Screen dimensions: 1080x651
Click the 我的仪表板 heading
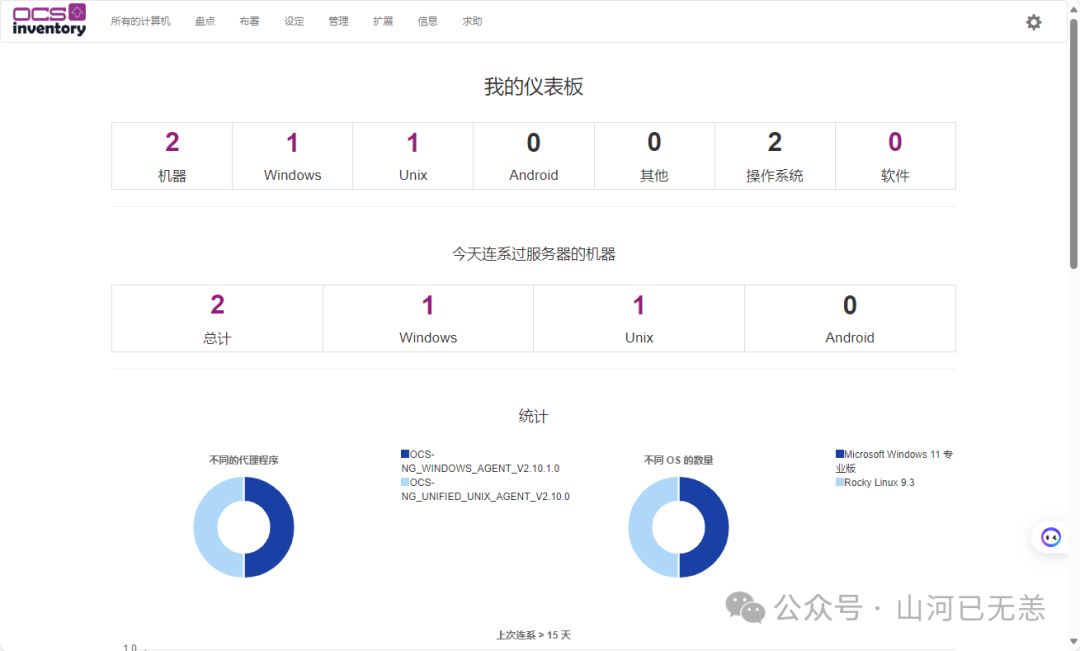(x=534, y=87)
